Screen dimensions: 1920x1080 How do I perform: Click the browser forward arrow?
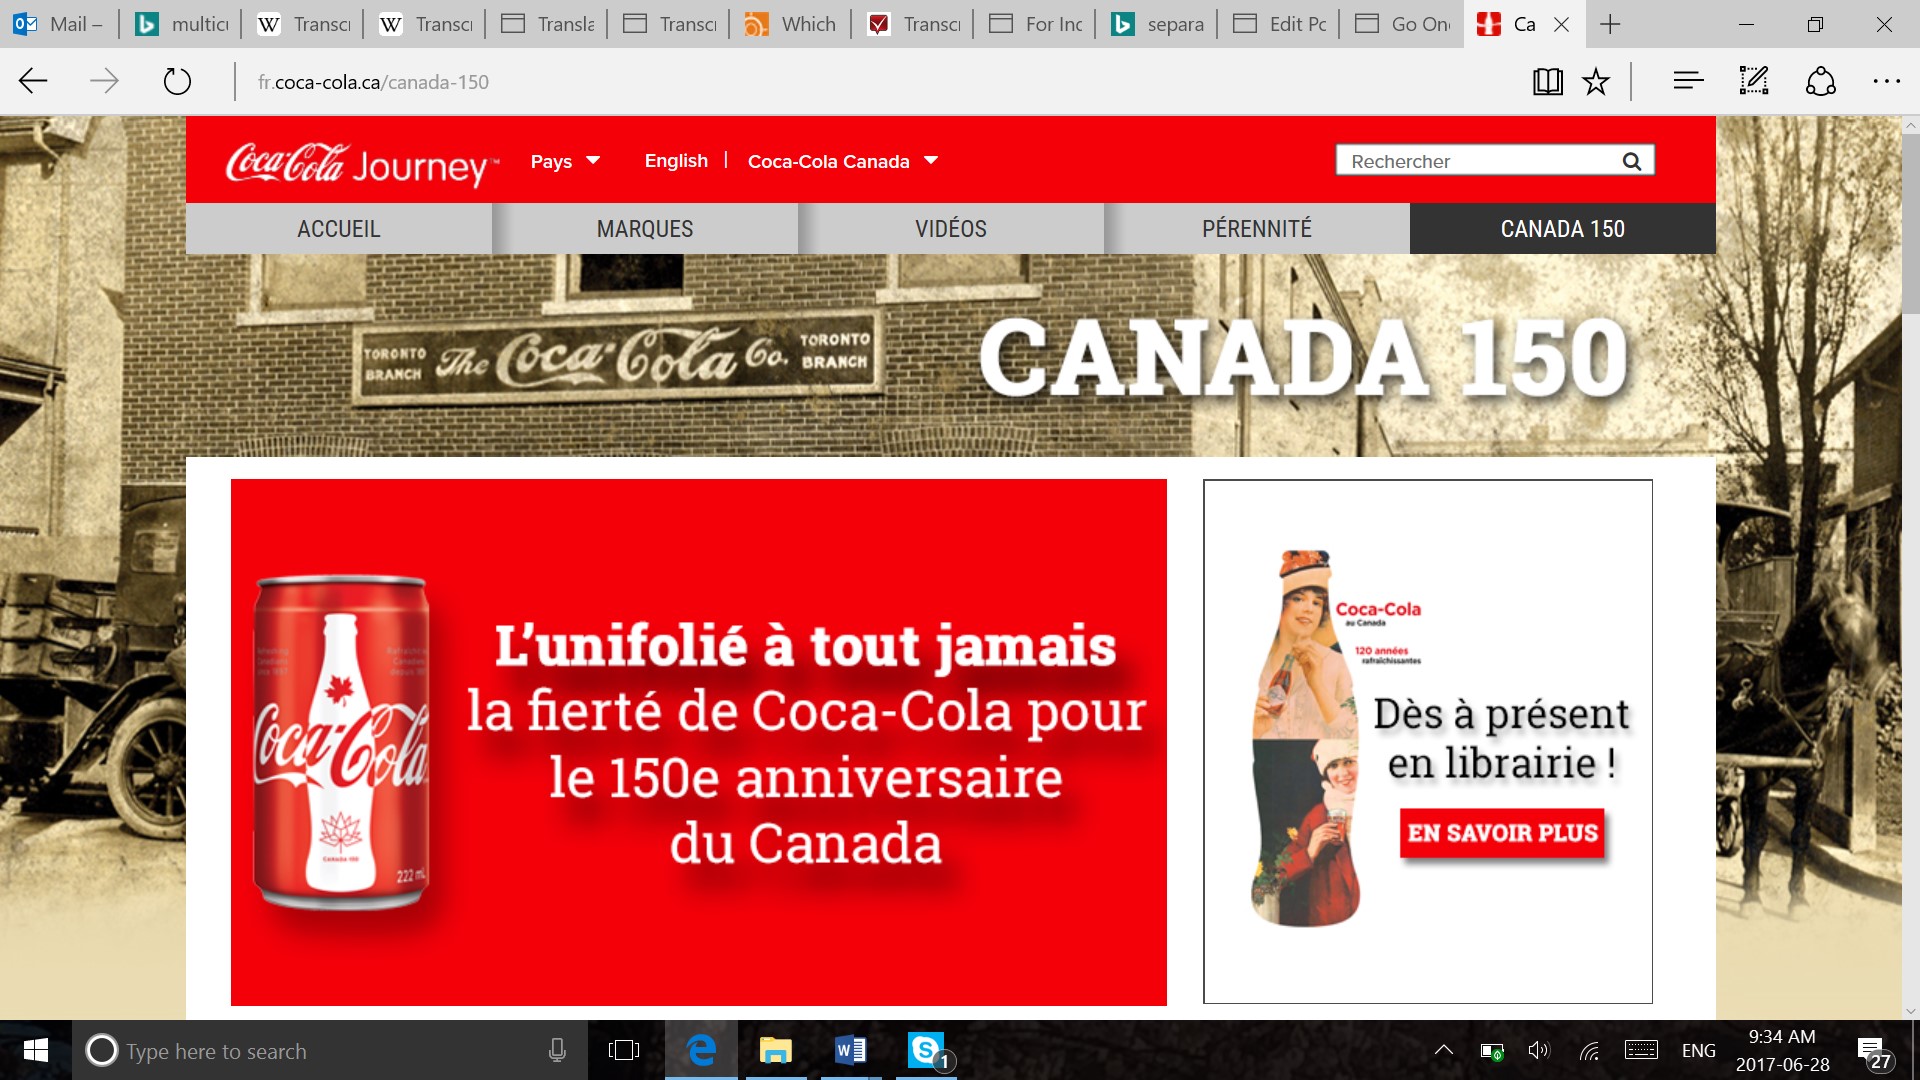(x=104, y=81)
